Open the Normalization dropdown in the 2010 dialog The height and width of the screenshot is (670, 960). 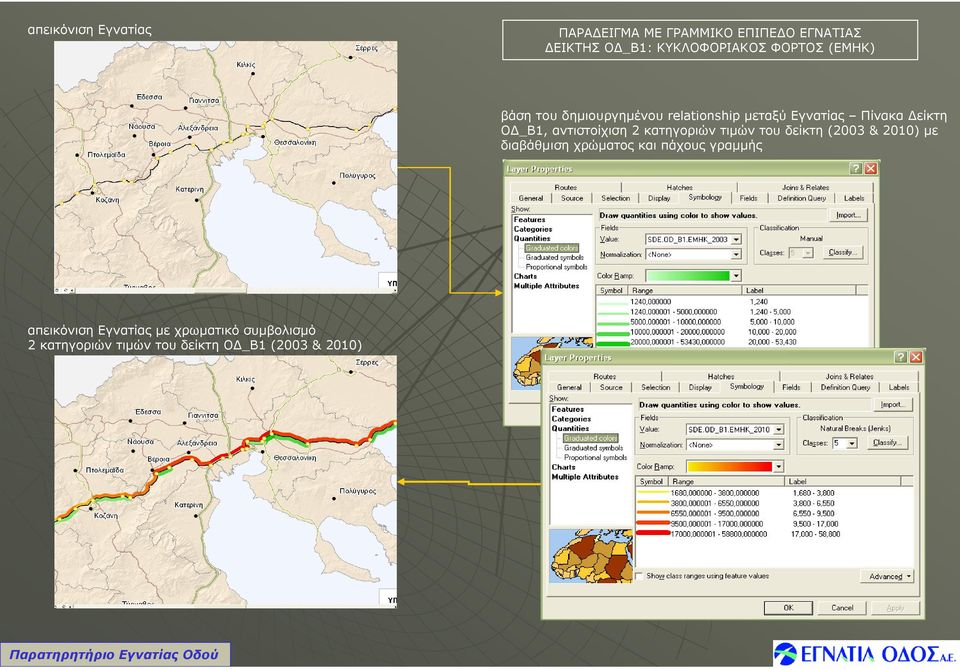coord(778,445)
